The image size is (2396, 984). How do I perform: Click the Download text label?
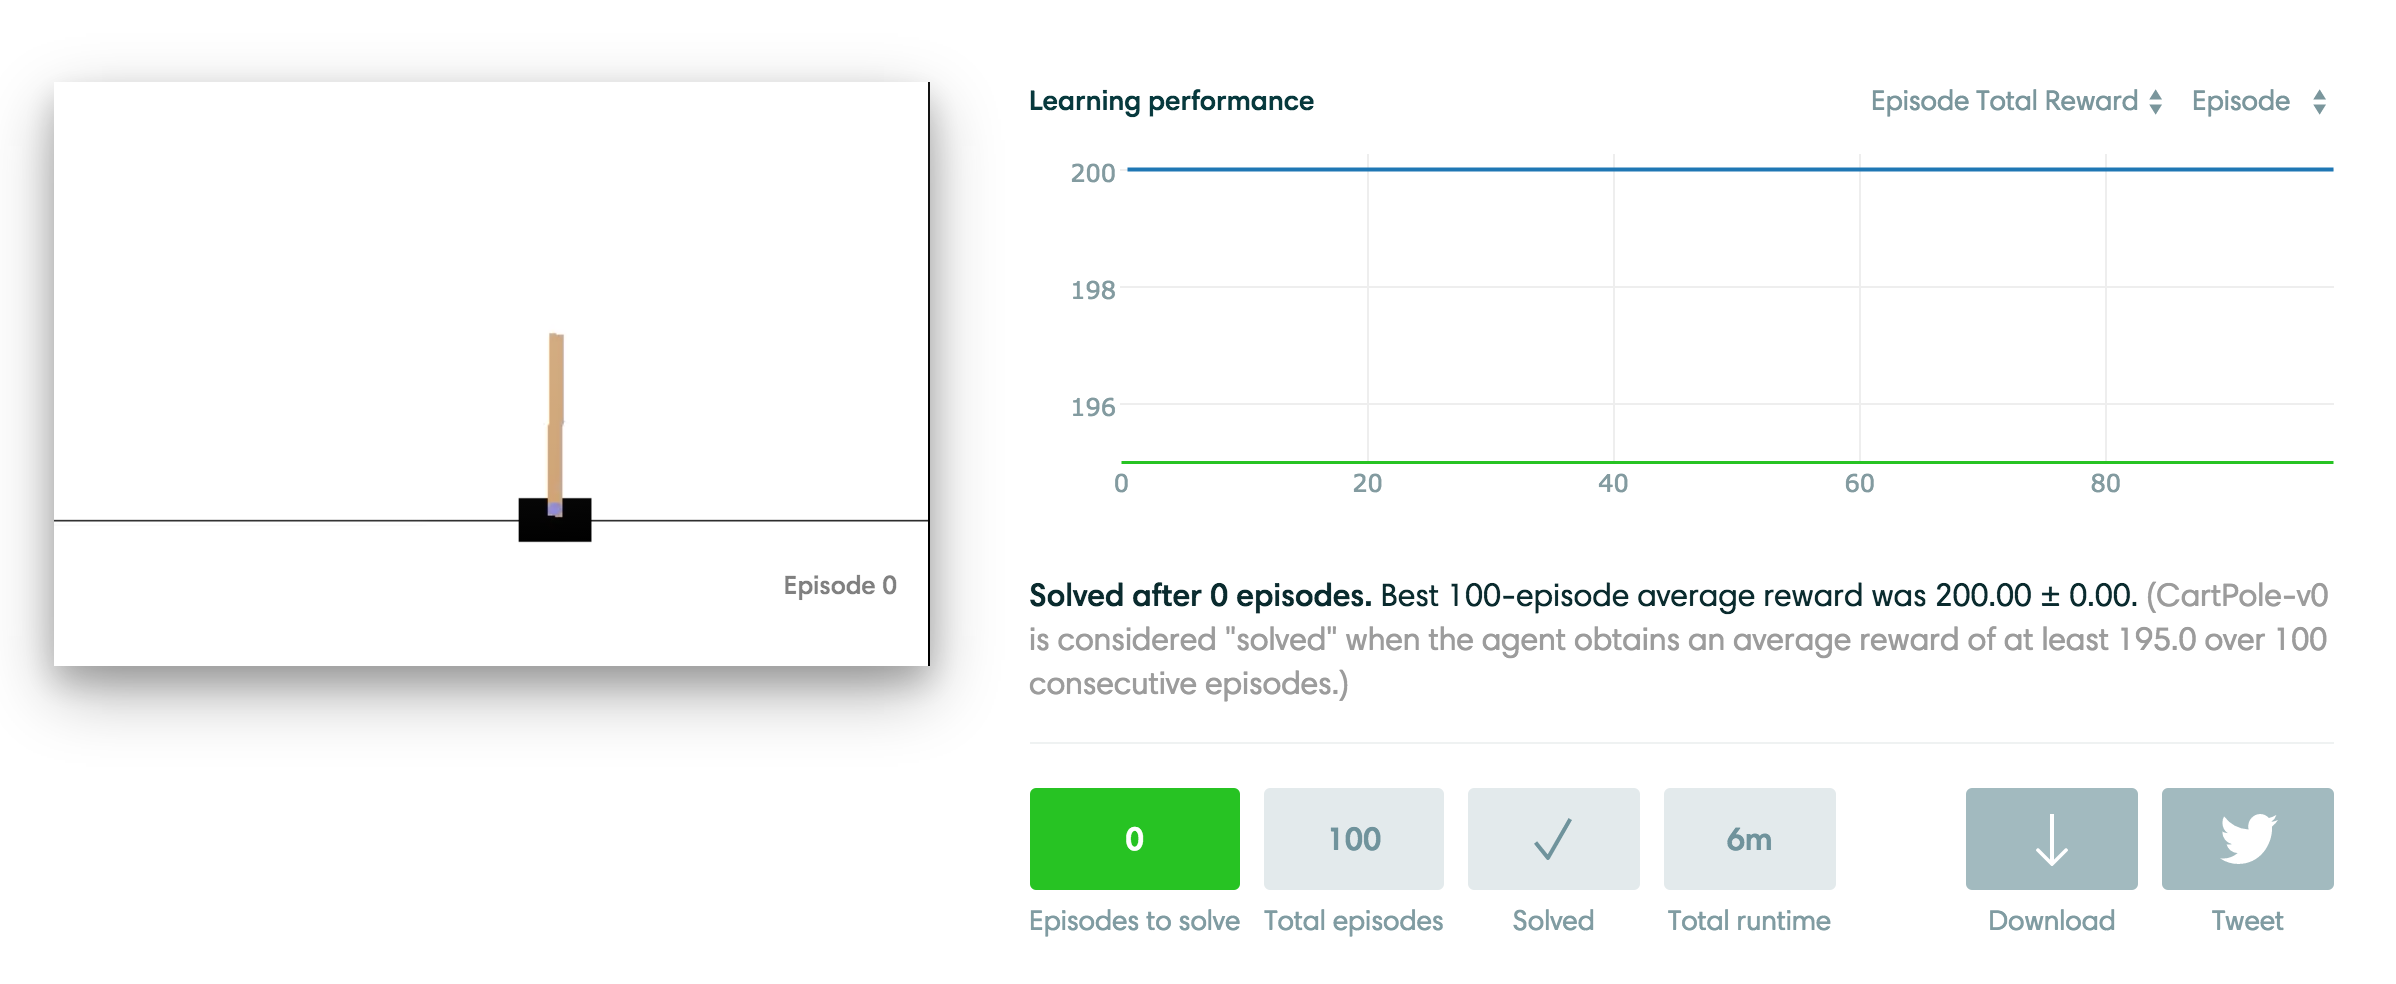(x=2051, y=920)
